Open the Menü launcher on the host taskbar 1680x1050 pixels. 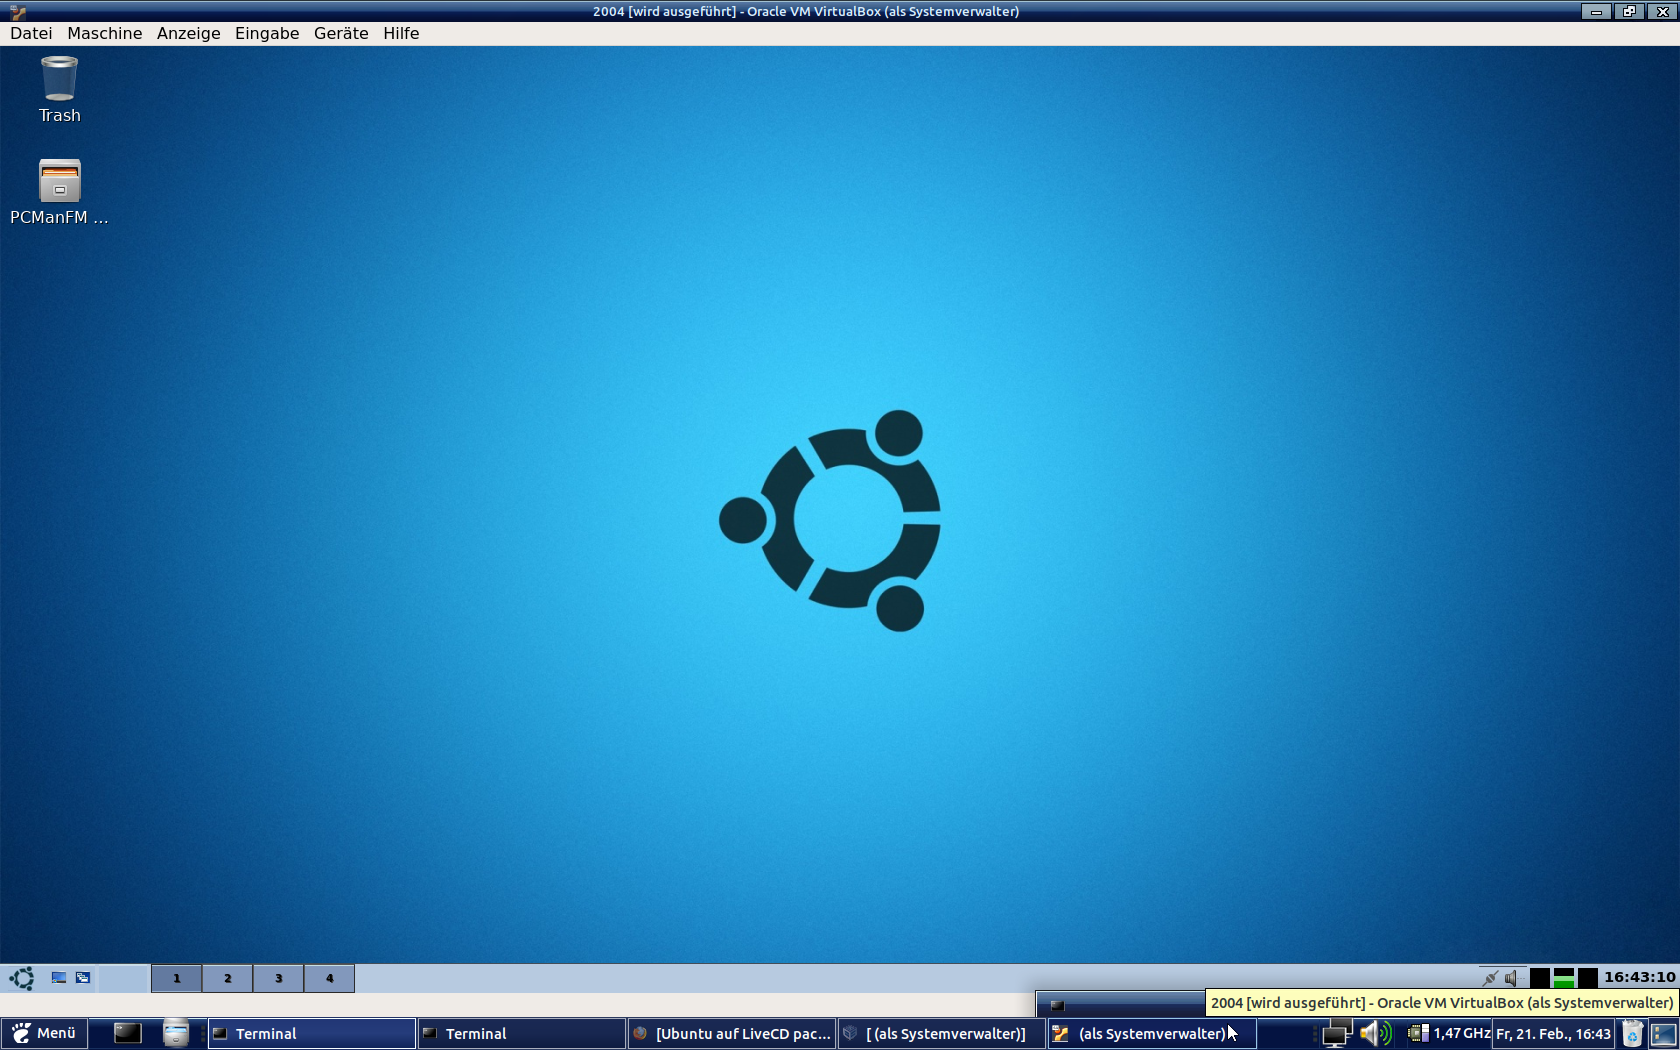coord(45,1033)
